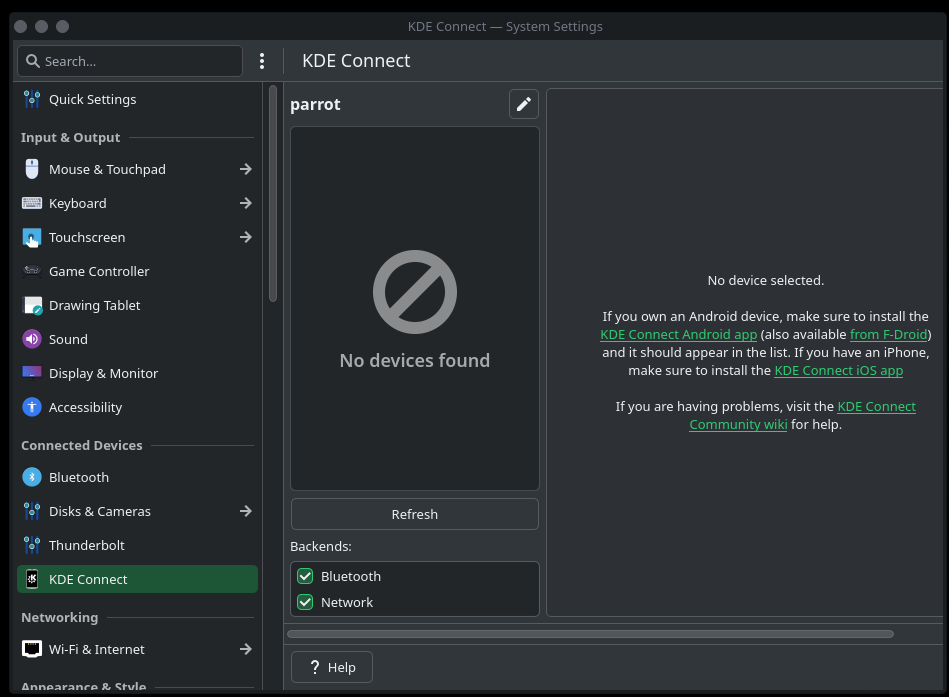The image size is (949, 697).
Task: Select the Sound speaker icon
Action: click(x=32, y=339)
